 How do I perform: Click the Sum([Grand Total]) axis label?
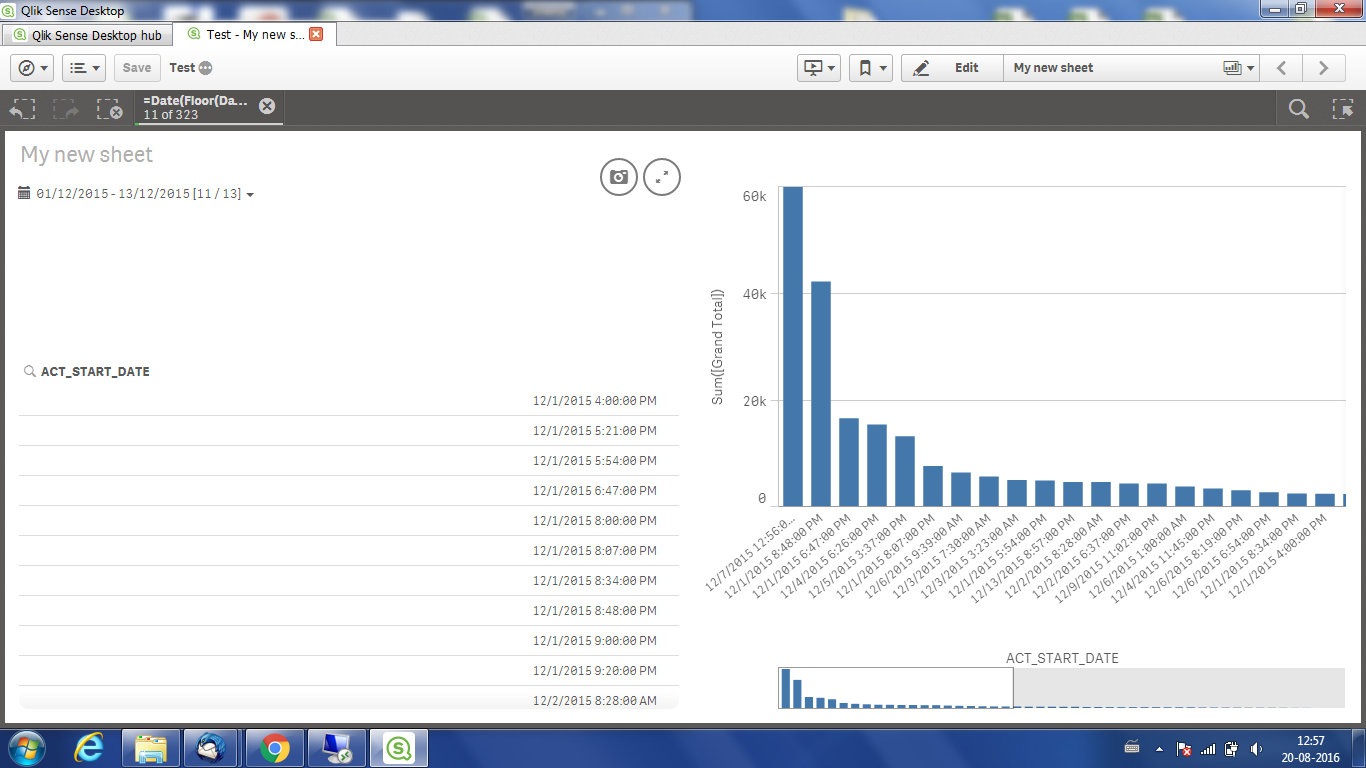point(717,347)
